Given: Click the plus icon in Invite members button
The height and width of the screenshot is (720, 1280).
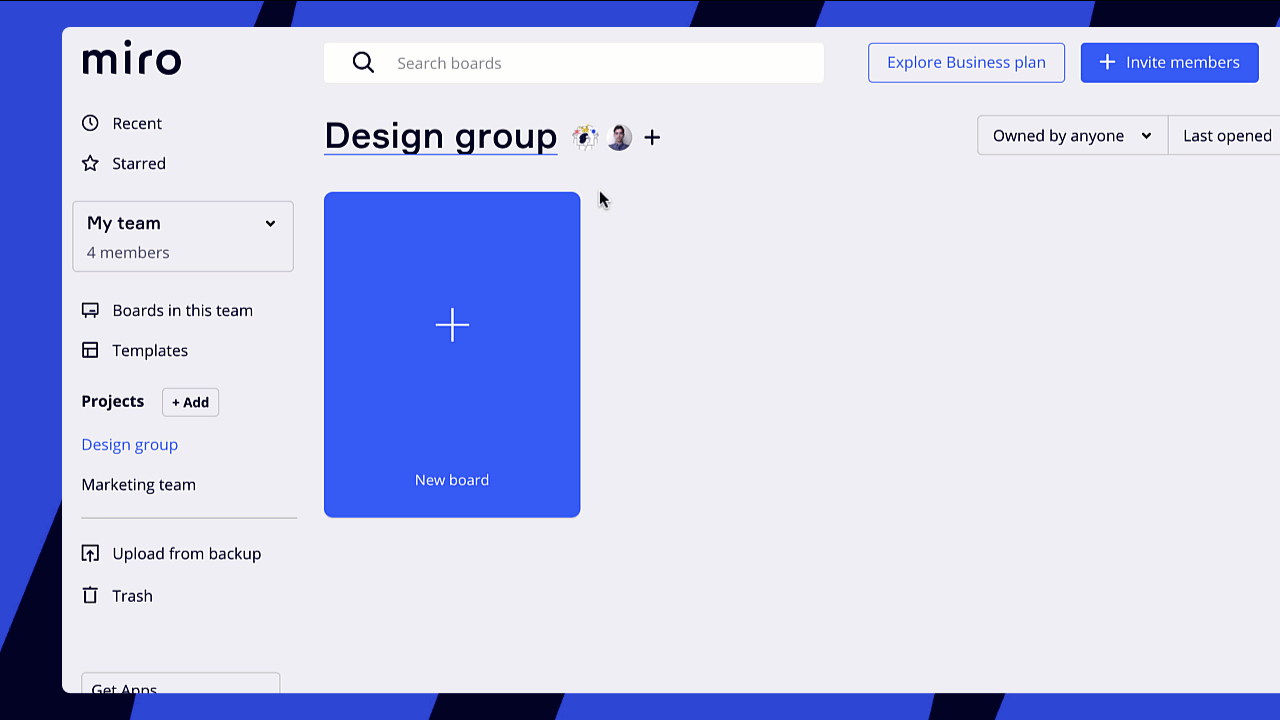Looking at the screenshot, I should [1107, 62].
